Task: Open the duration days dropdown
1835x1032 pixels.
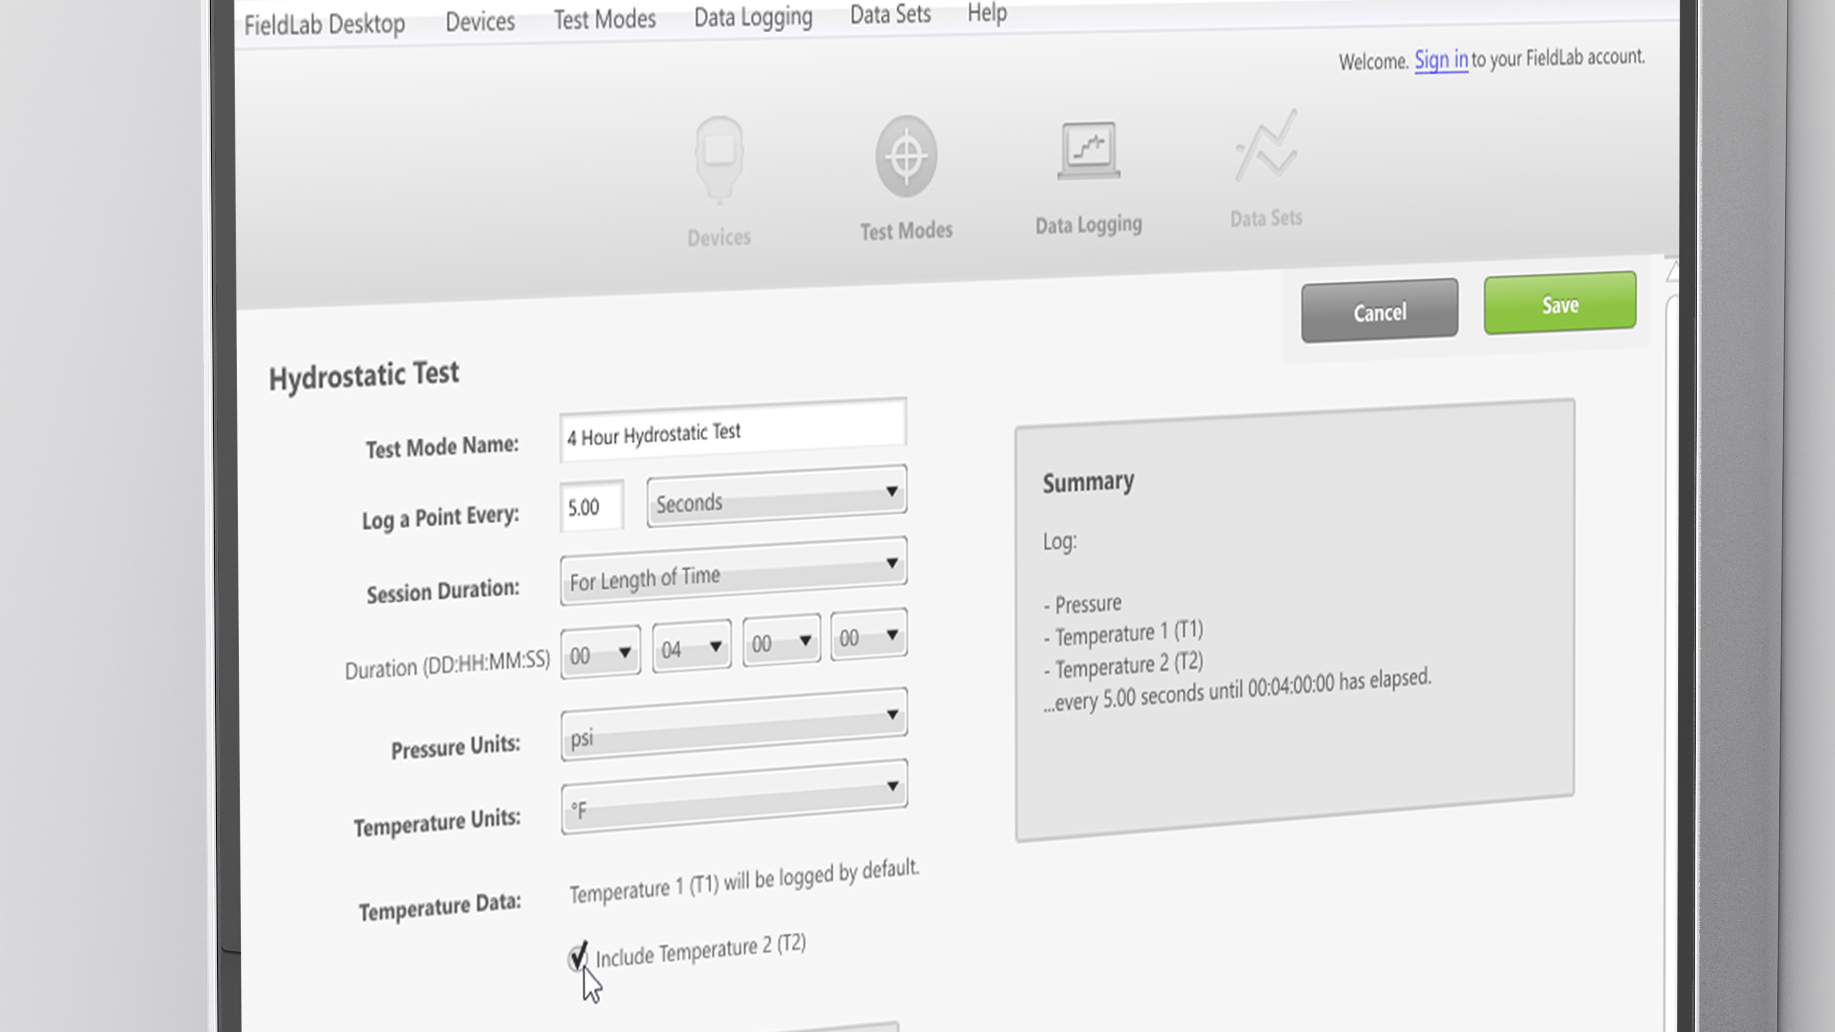Action: coord(600,654)
